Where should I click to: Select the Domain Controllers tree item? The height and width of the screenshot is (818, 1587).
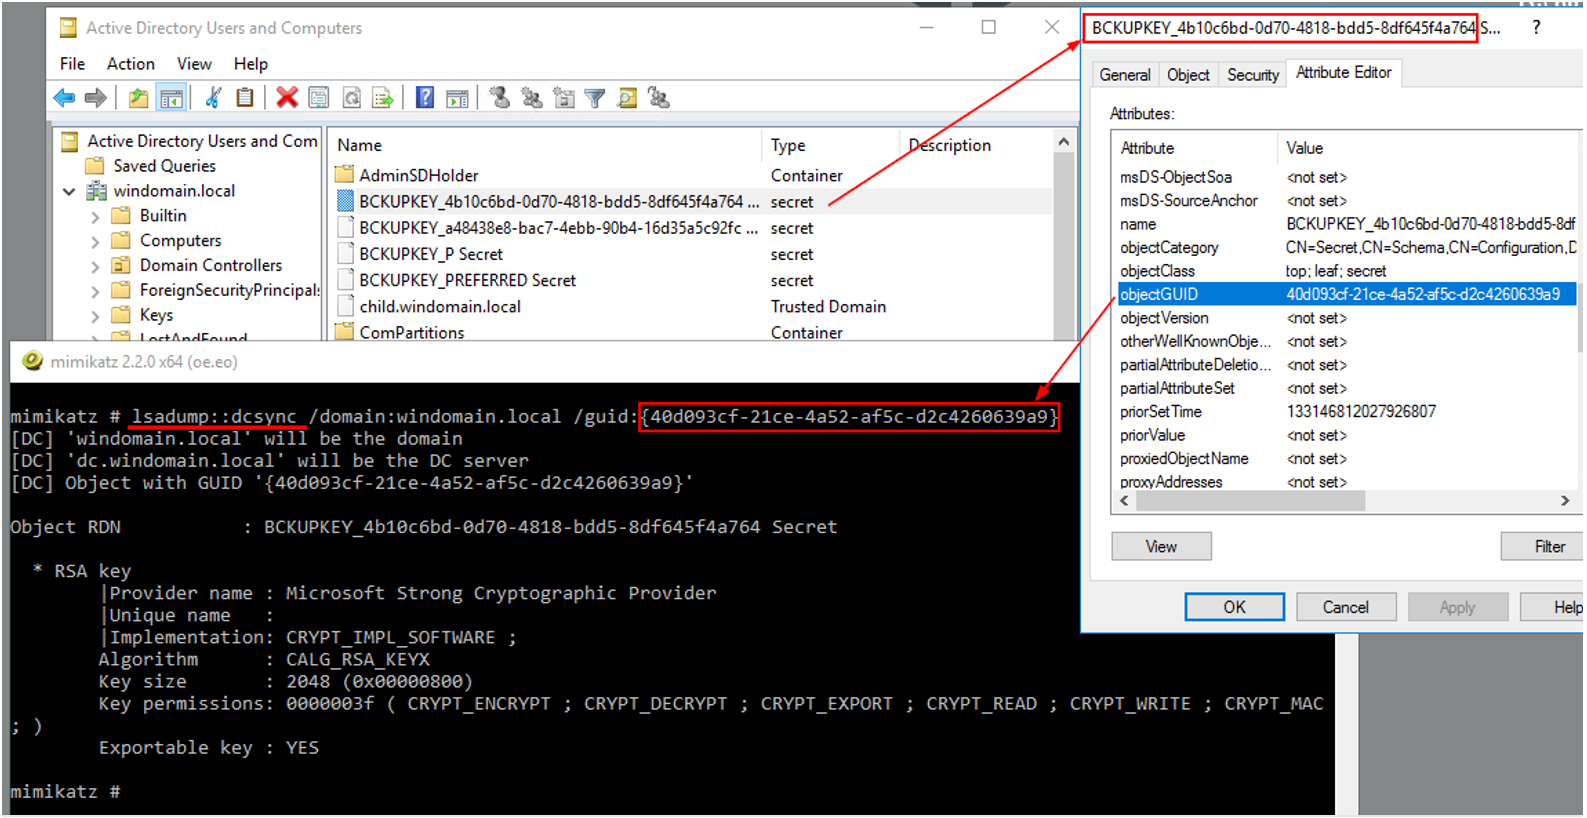click(211, 266)
